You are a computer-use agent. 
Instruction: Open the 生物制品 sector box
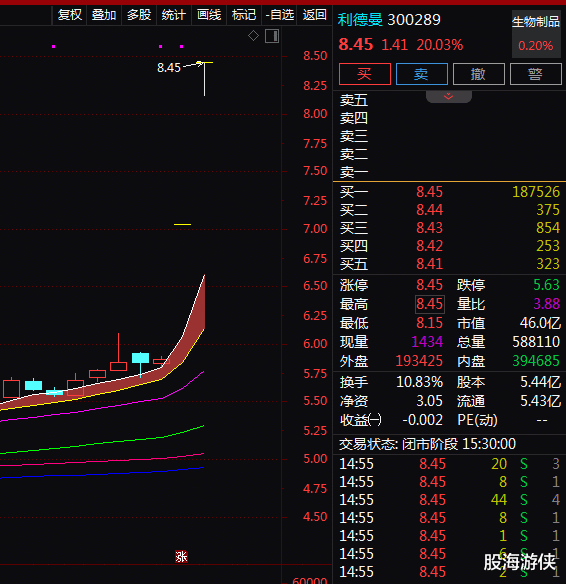click(536, 34)
